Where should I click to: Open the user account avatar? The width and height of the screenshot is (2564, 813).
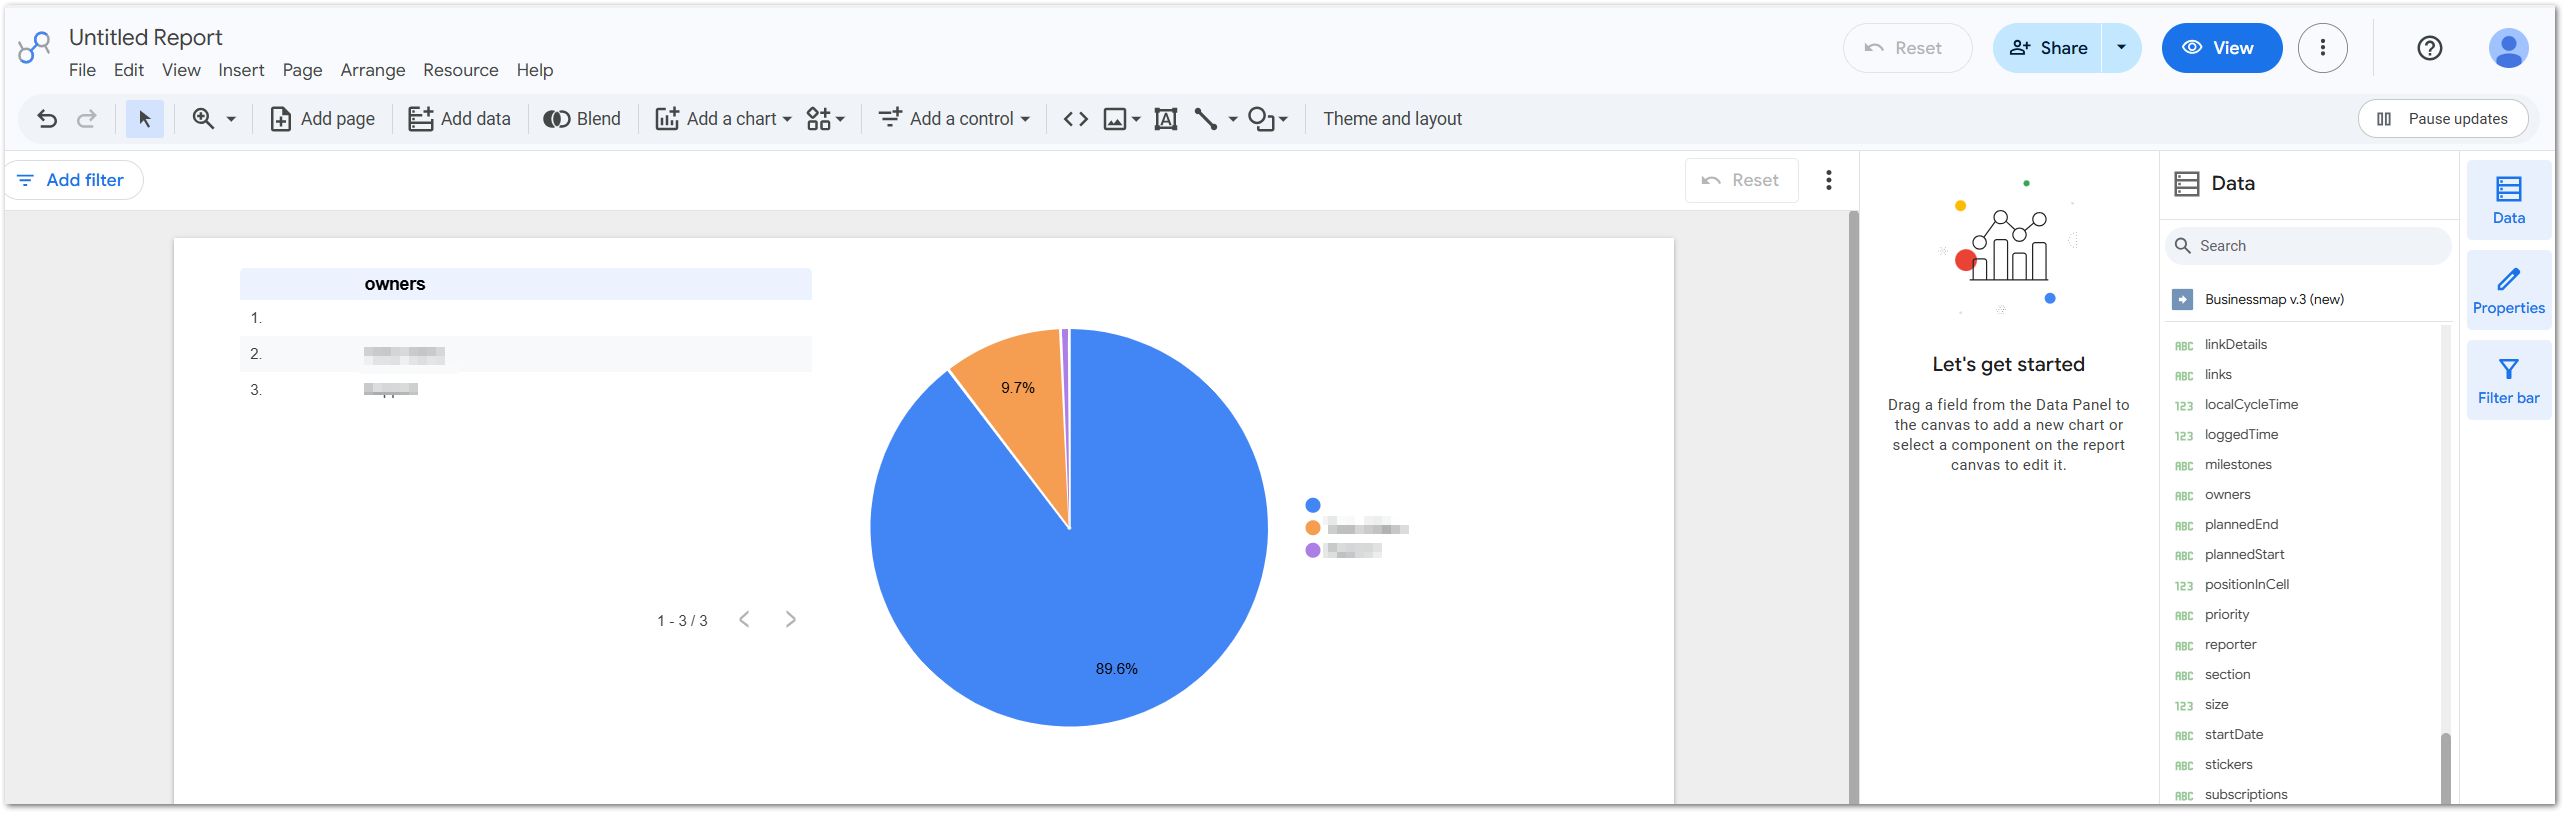(2507, 48)
